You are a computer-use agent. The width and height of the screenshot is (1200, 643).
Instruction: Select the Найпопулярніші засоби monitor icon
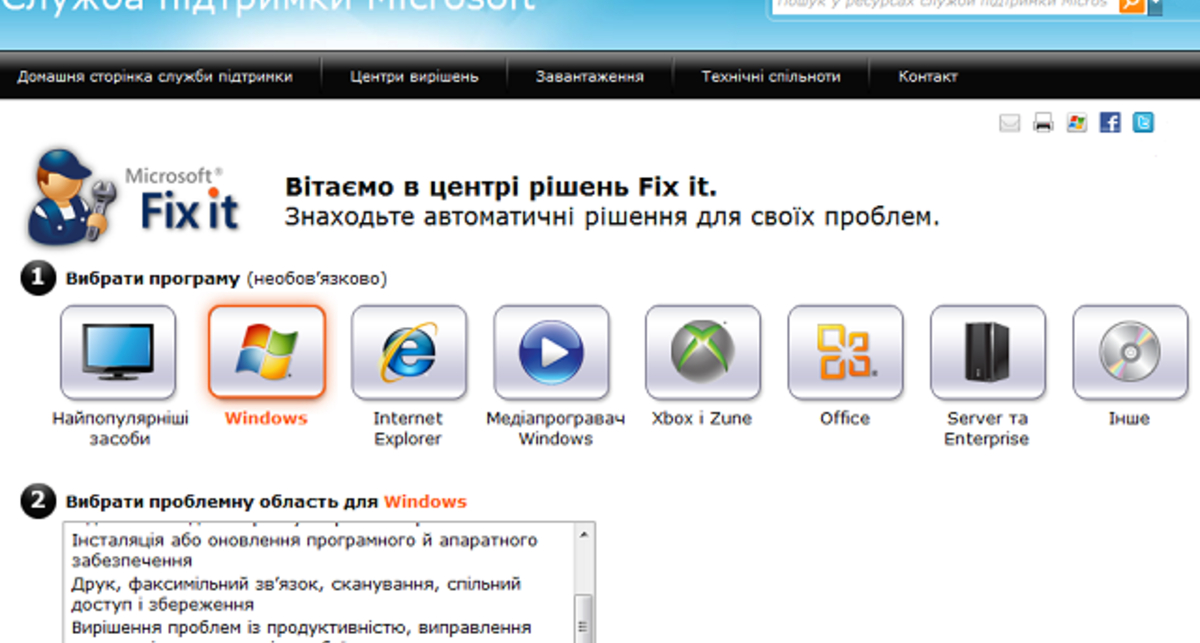click(x=118, y=352)
